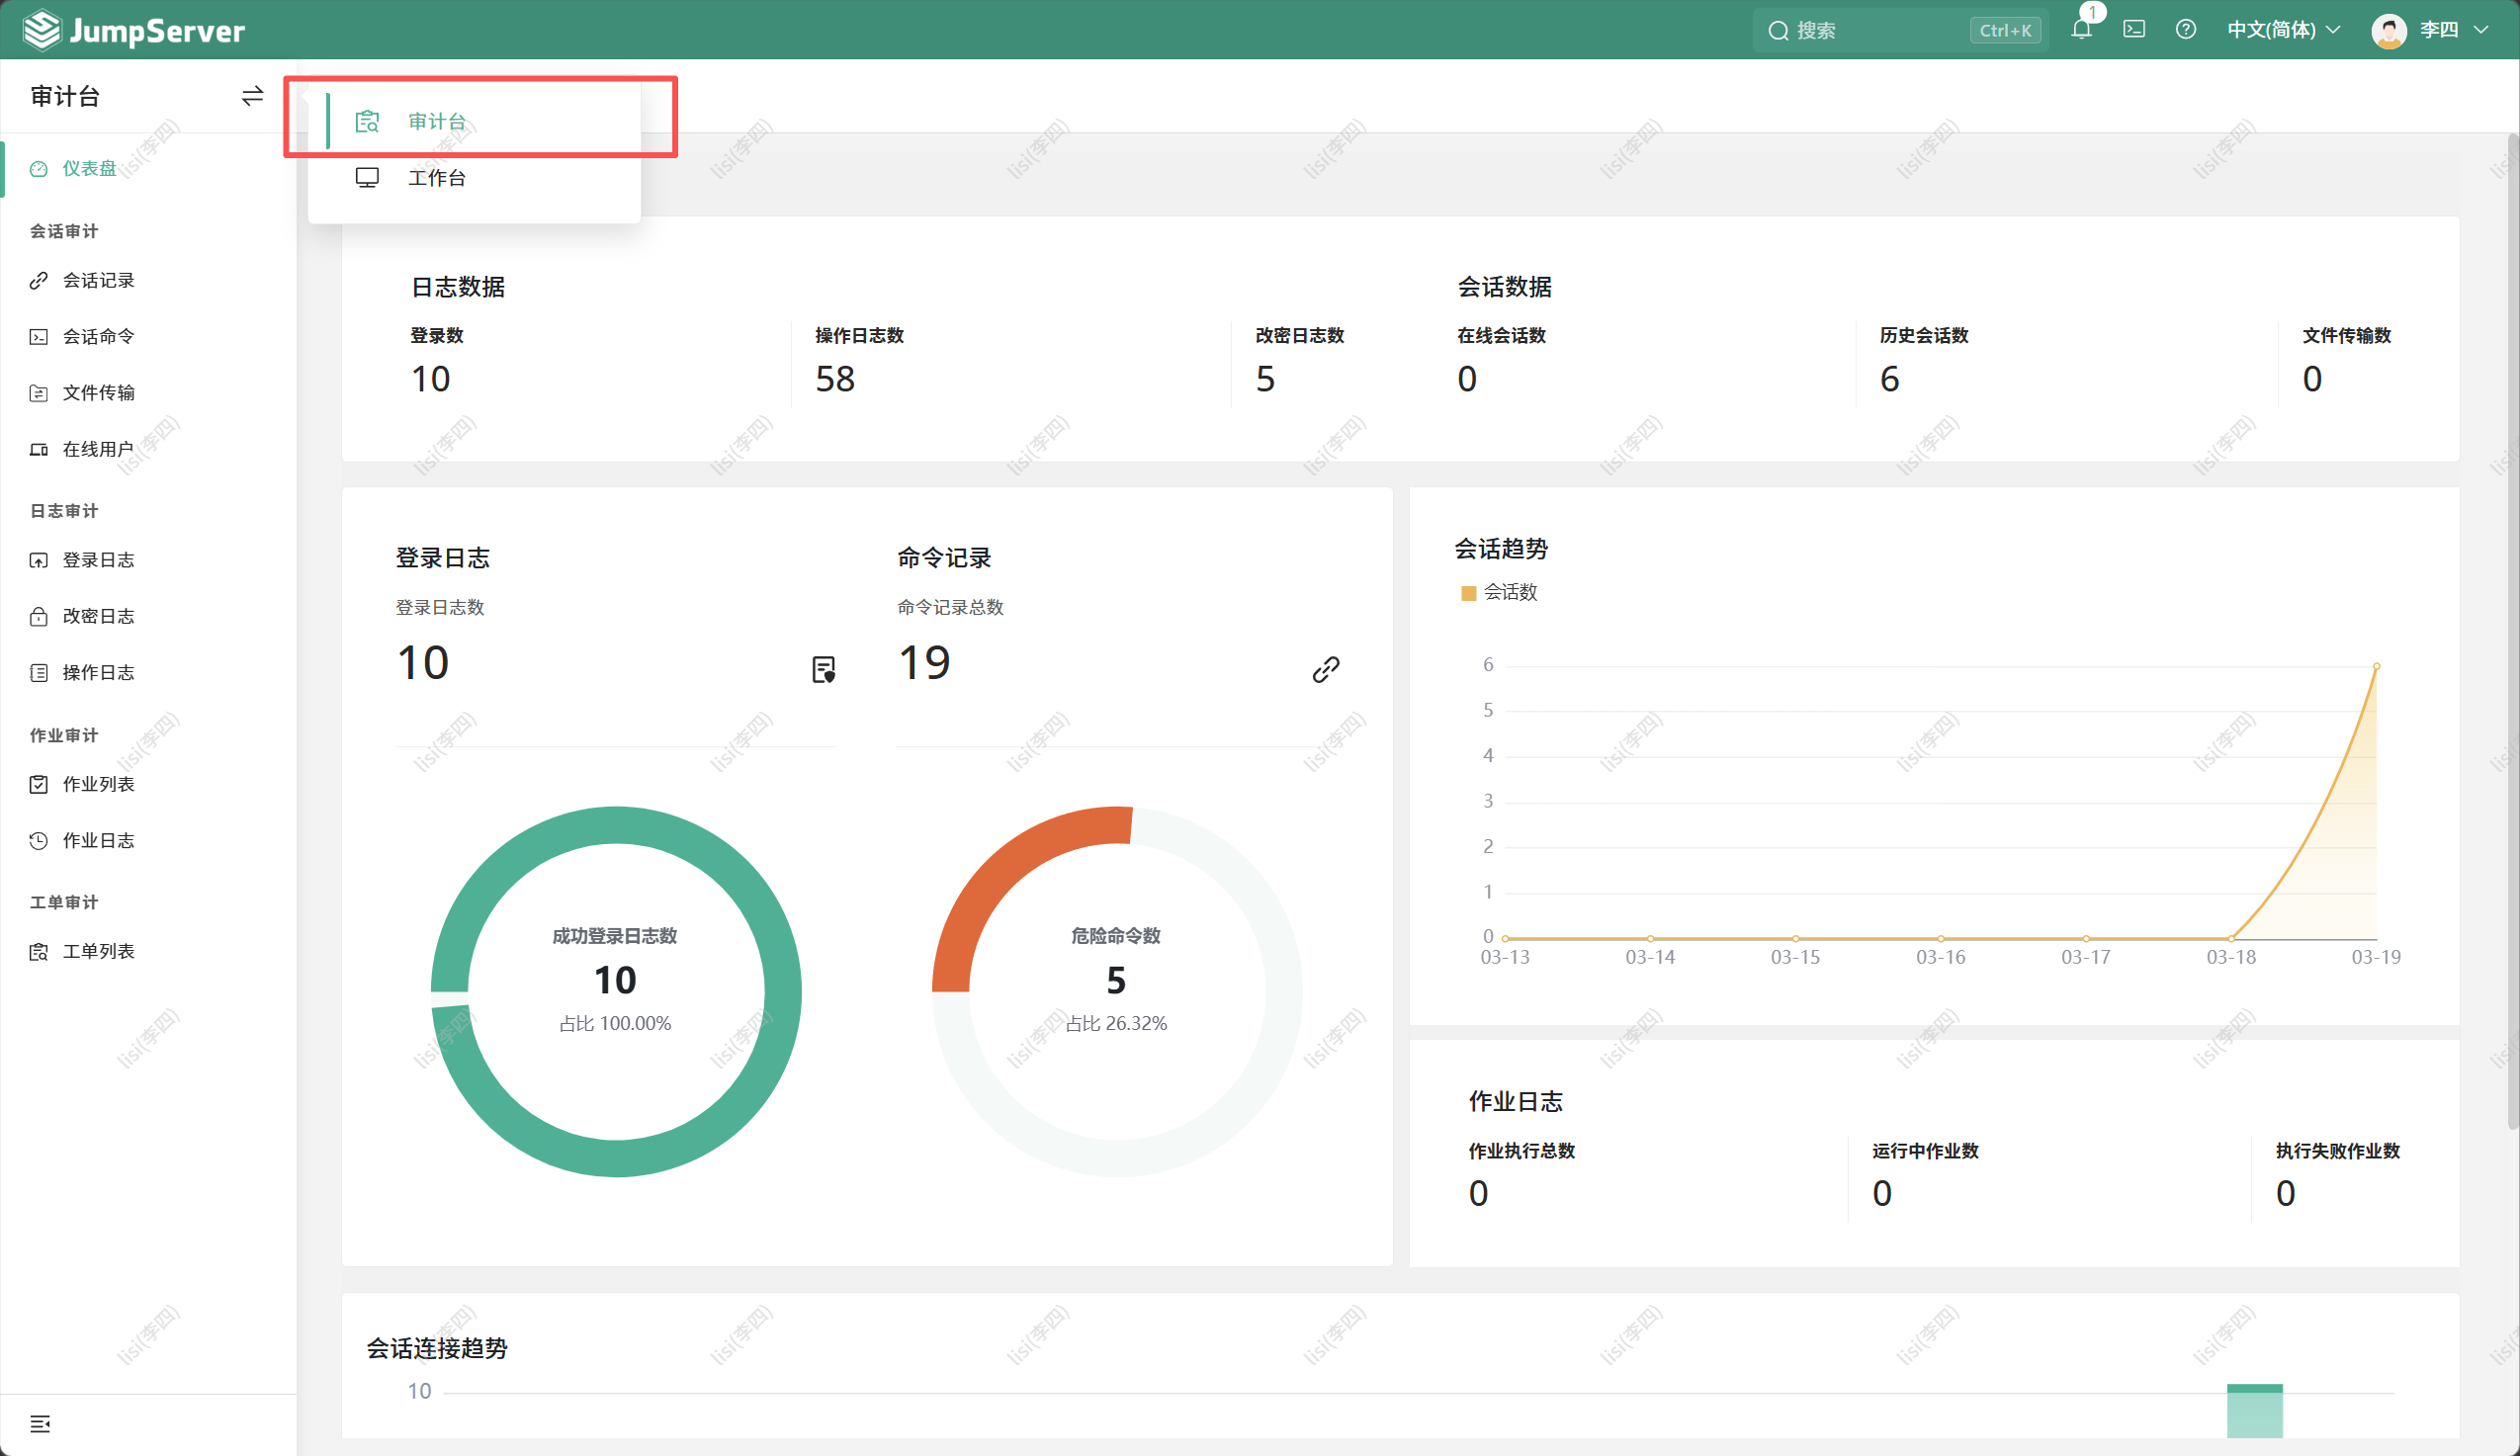Click the help question mark icon

point(2185,30)
